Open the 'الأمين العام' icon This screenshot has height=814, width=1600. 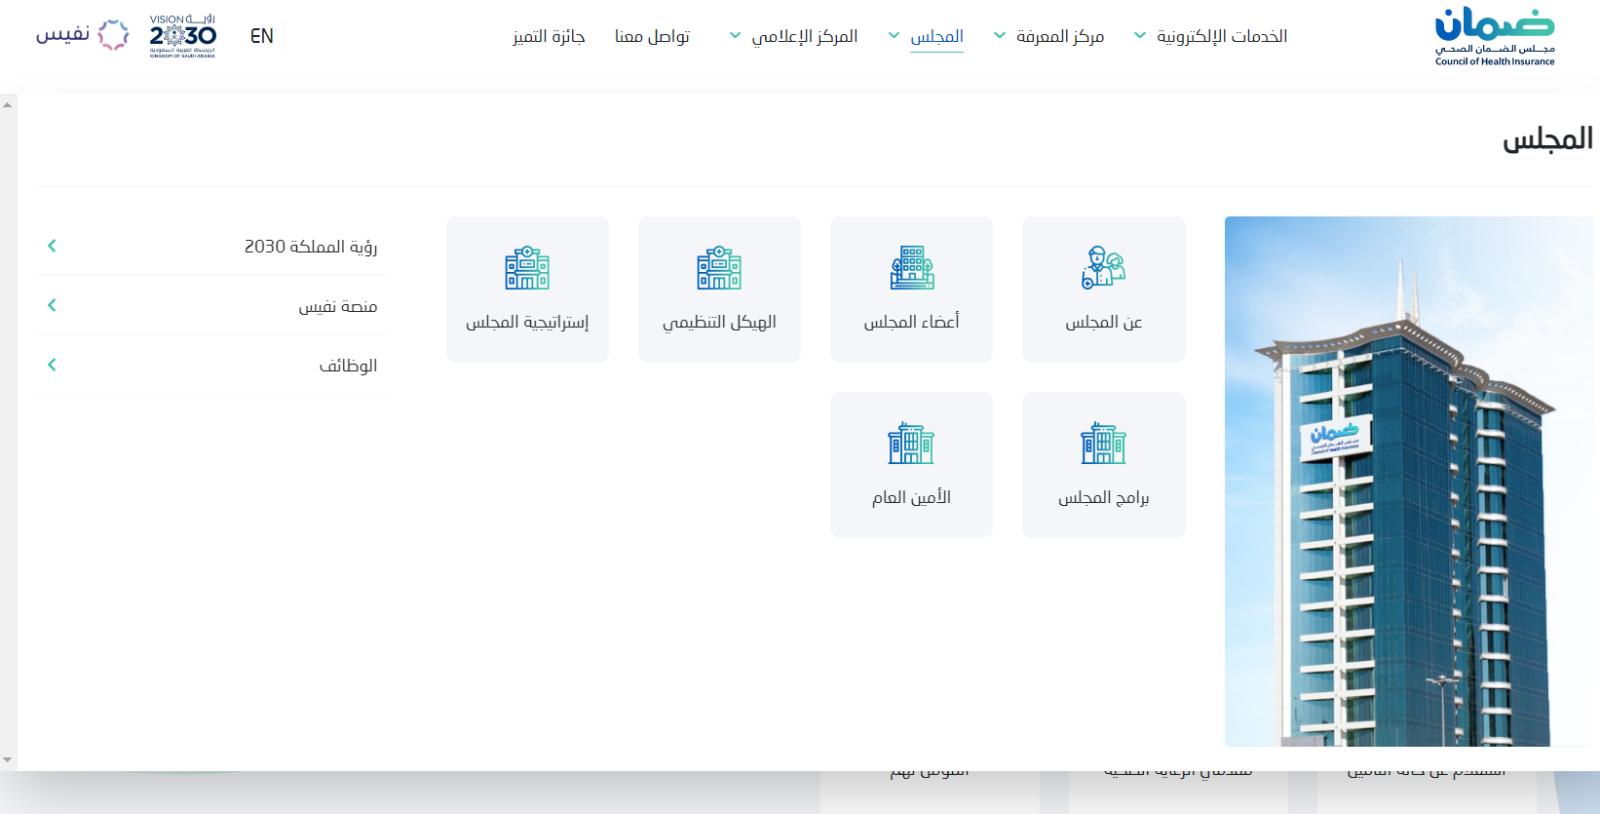911,443
